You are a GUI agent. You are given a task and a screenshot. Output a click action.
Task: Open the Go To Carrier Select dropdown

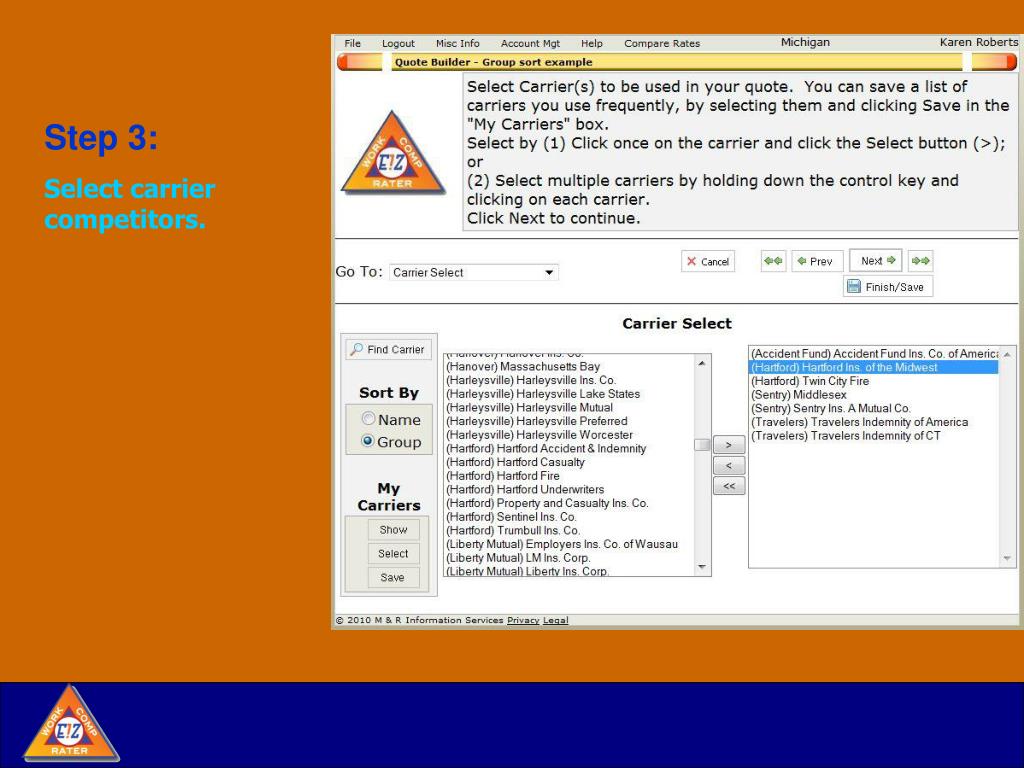pos(474,272)
